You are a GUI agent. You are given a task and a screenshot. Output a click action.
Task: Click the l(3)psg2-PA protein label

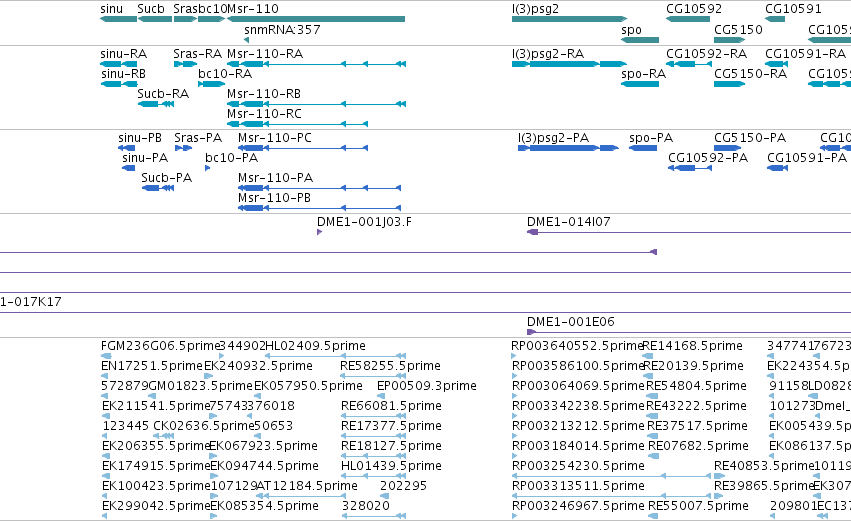point(554,138)
